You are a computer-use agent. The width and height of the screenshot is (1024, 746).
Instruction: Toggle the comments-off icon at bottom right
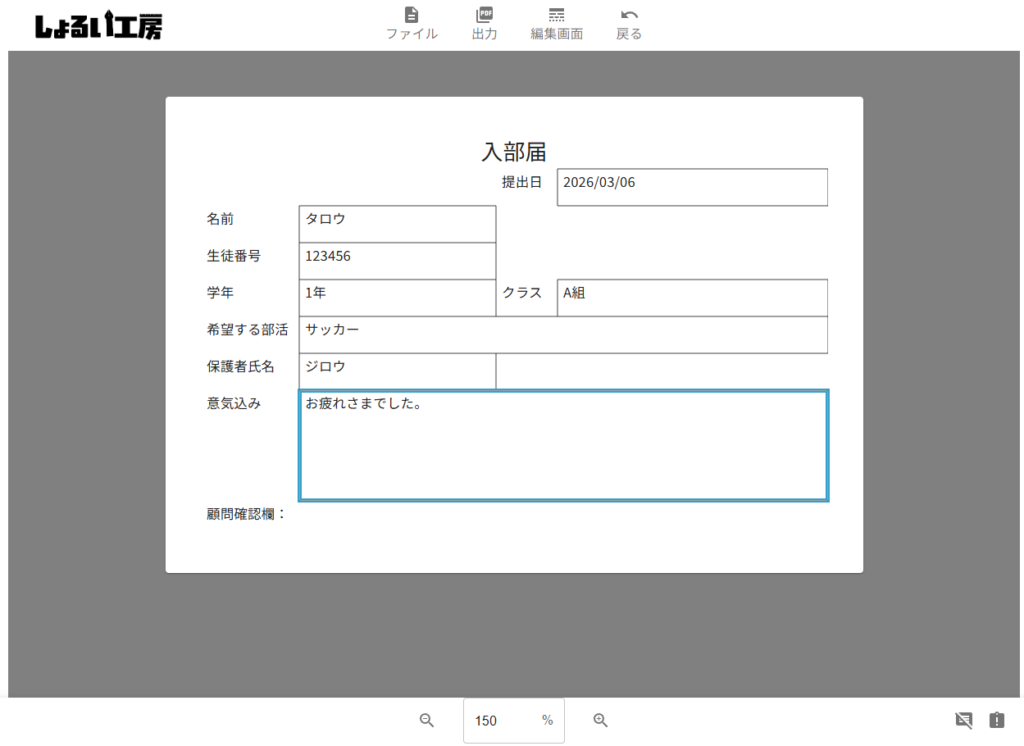[963, 720]
